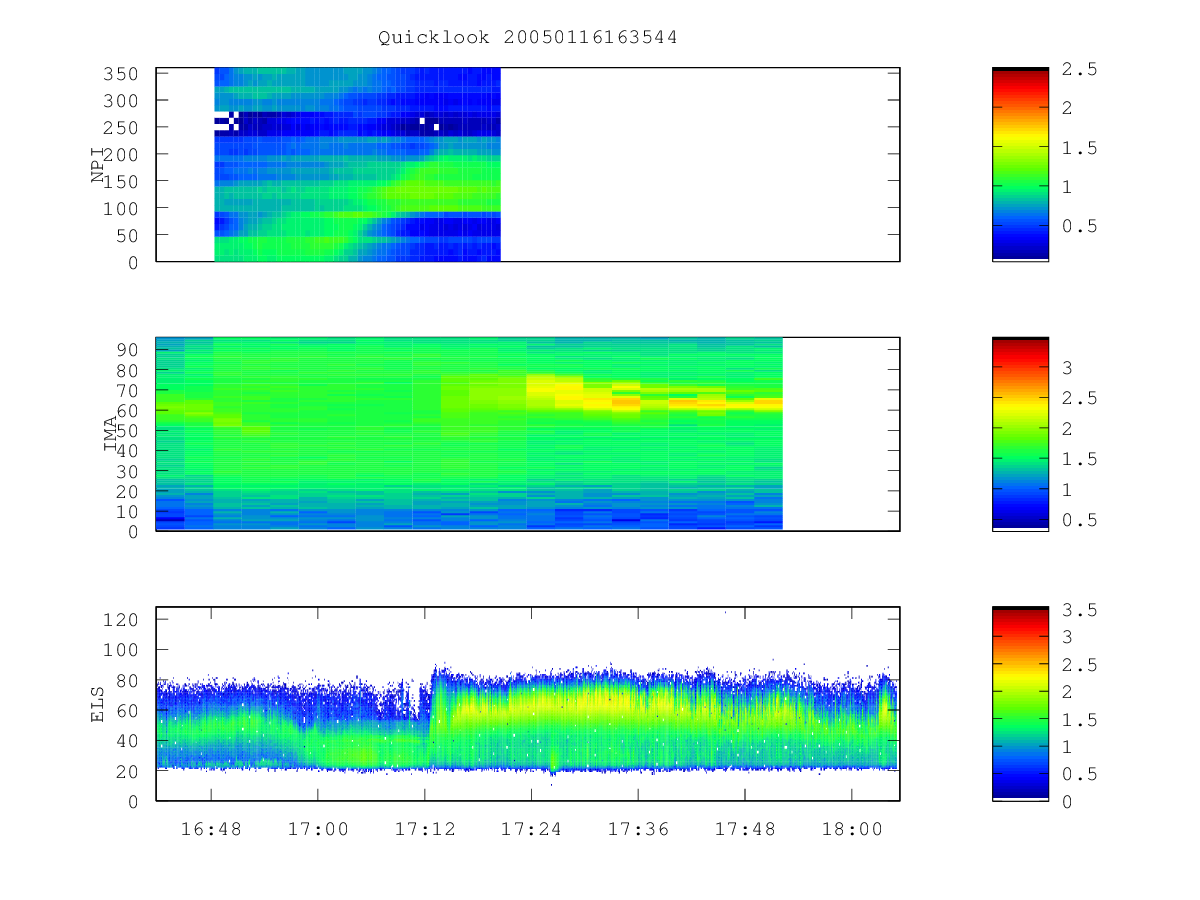The height and width of the screenshot is (900, 1200).
Task: Click the white missing-data pixels in NPI plot
Action: tap(227, 121)
